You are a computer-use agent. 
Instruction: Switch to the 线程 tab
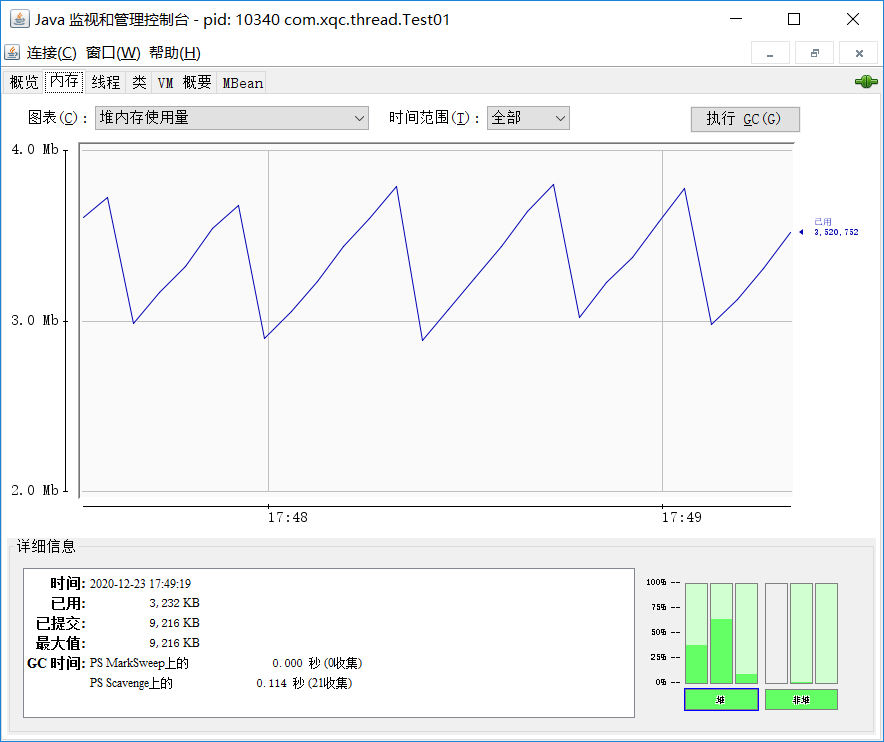click(105, 83)
